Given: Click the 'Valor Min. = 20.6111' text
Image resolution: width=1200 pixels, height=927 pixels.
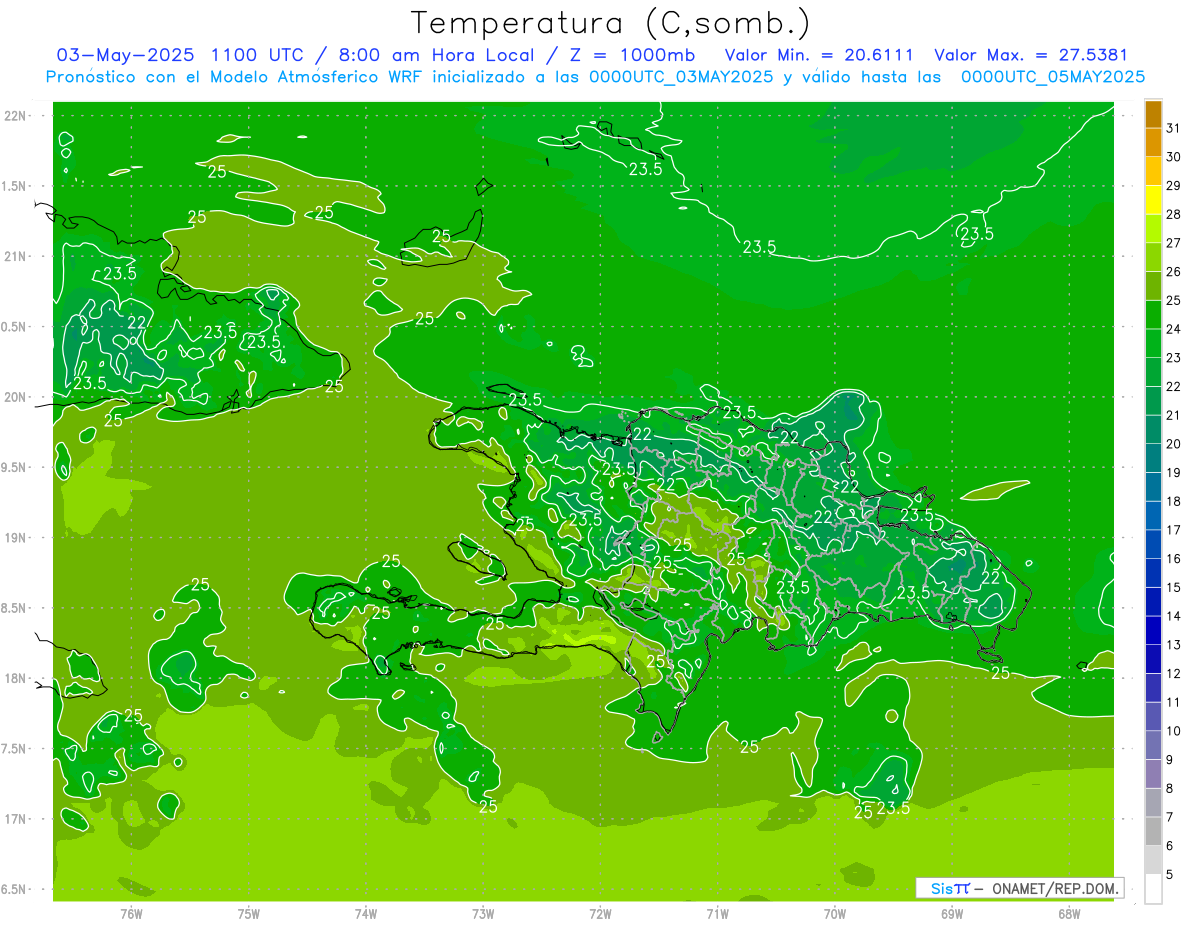Looking at the screenshot, I should tap(817, 55).
